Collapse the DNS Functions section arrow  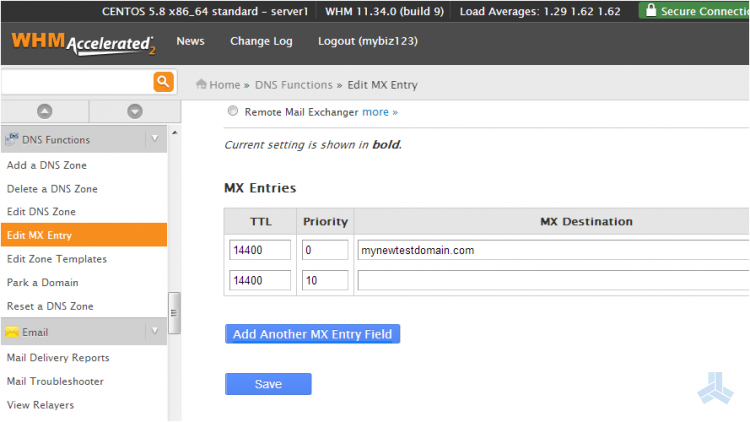[155, 140]
